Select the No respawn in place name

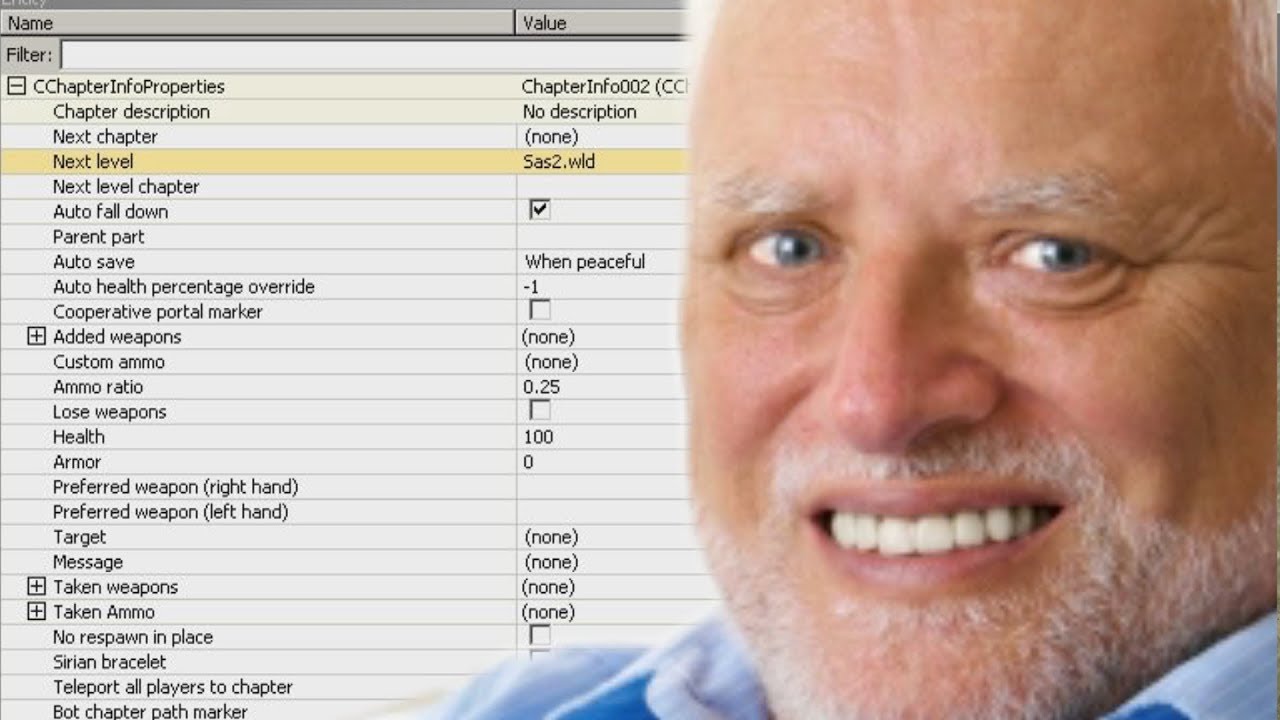pos(133,637)
